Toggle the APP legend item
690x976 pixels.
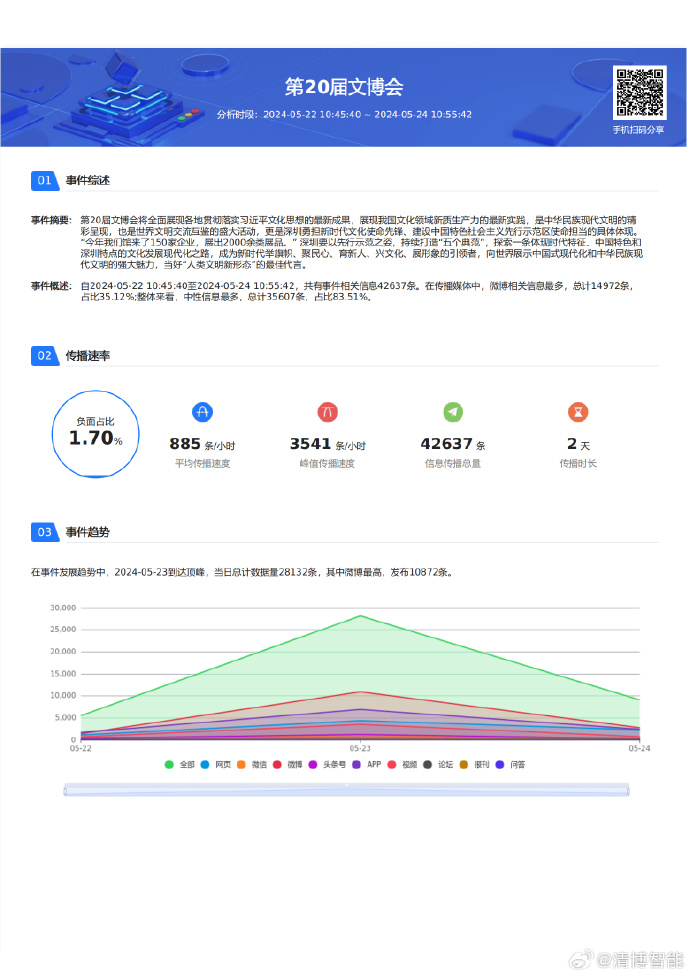[x=366, y=764]
